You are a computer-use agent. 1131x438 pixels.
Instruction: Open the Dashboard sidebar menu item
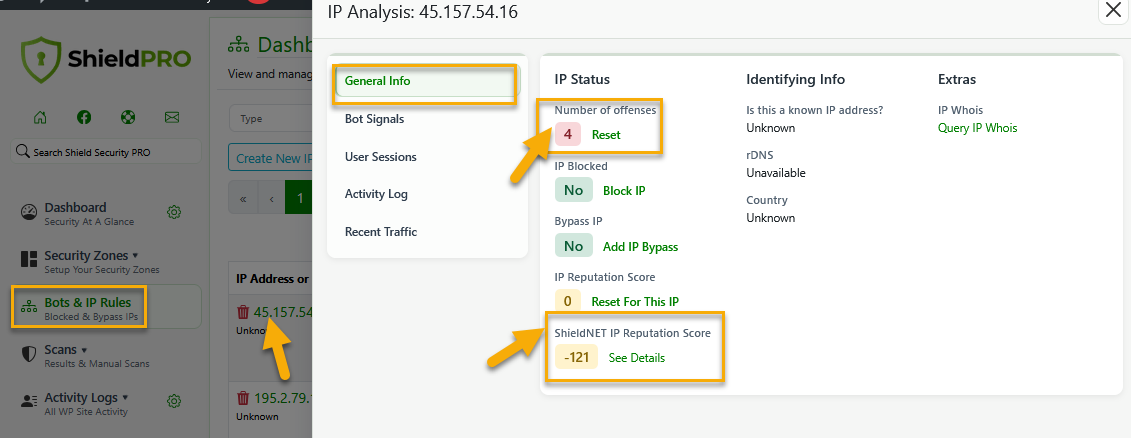point(75,213)
